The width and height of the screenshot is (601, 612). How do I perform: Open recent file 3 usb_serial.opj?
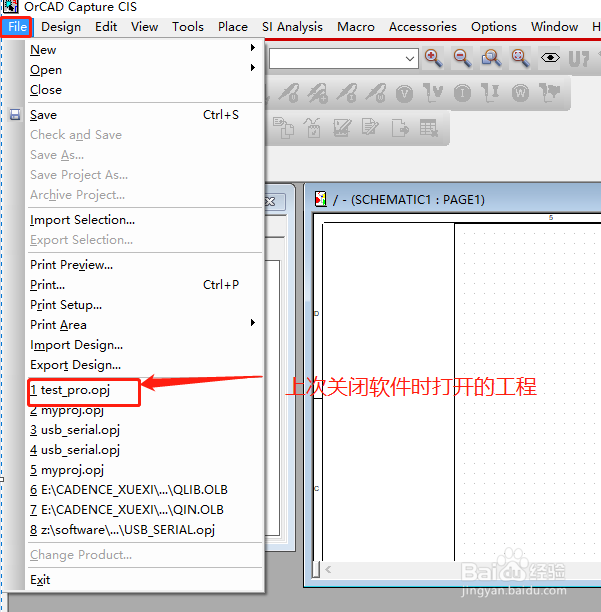pos(145,430)
